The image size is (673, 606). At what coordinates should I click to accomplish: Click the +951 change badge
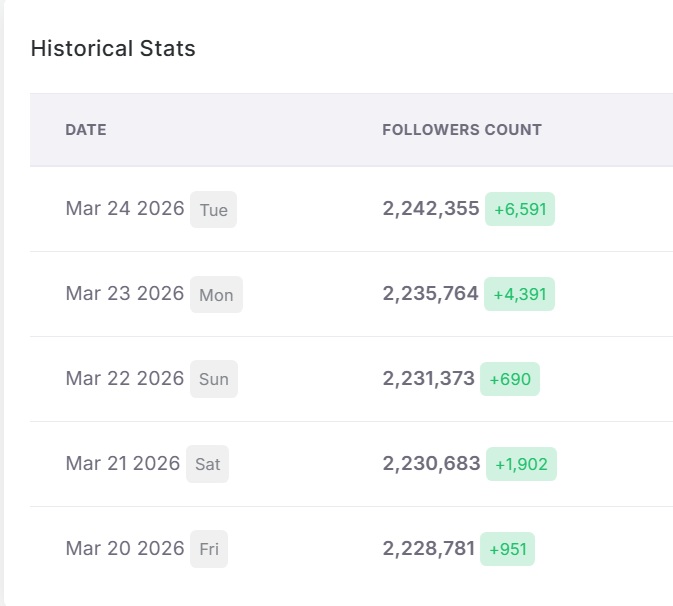pyautogui.click(x=508, y=549)
